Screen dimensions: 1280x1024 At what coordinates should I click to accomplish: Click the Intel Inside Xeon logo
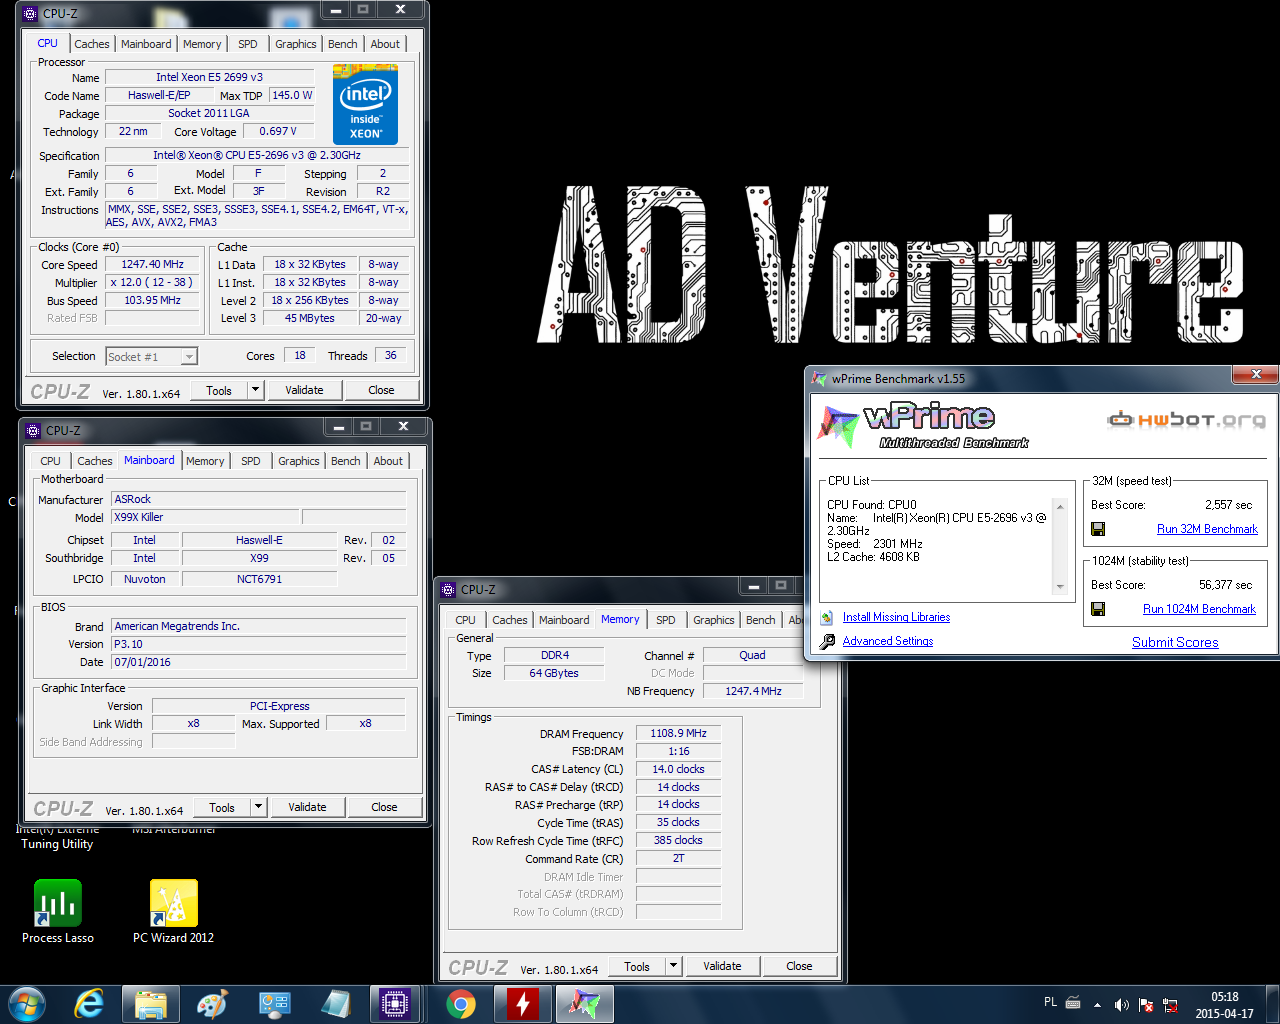(x=365, y=104)
